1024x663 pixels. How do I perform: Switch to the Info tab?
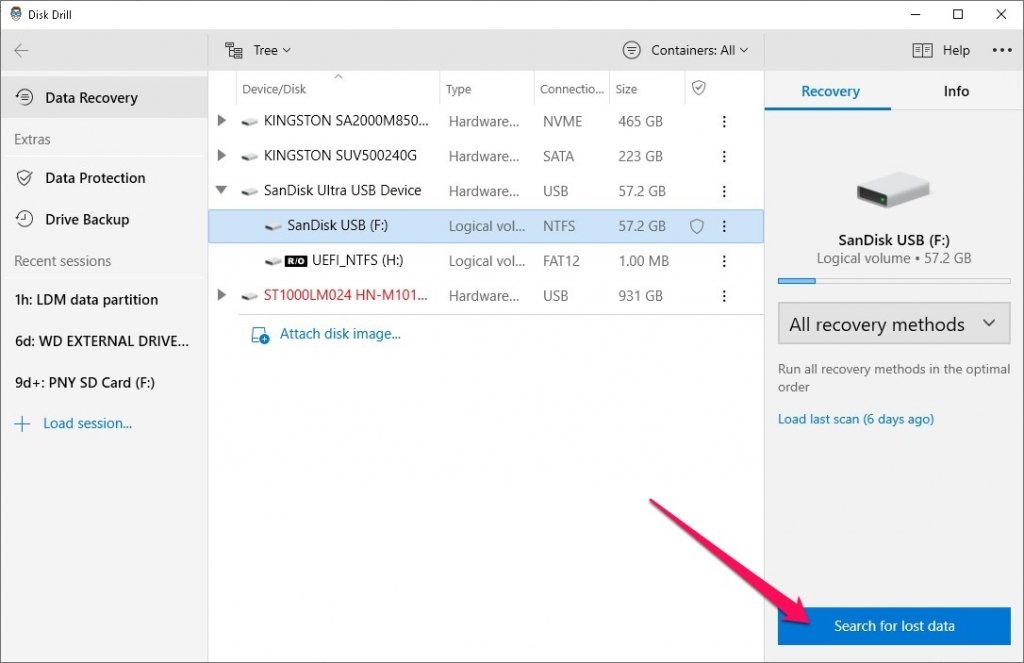955,90
